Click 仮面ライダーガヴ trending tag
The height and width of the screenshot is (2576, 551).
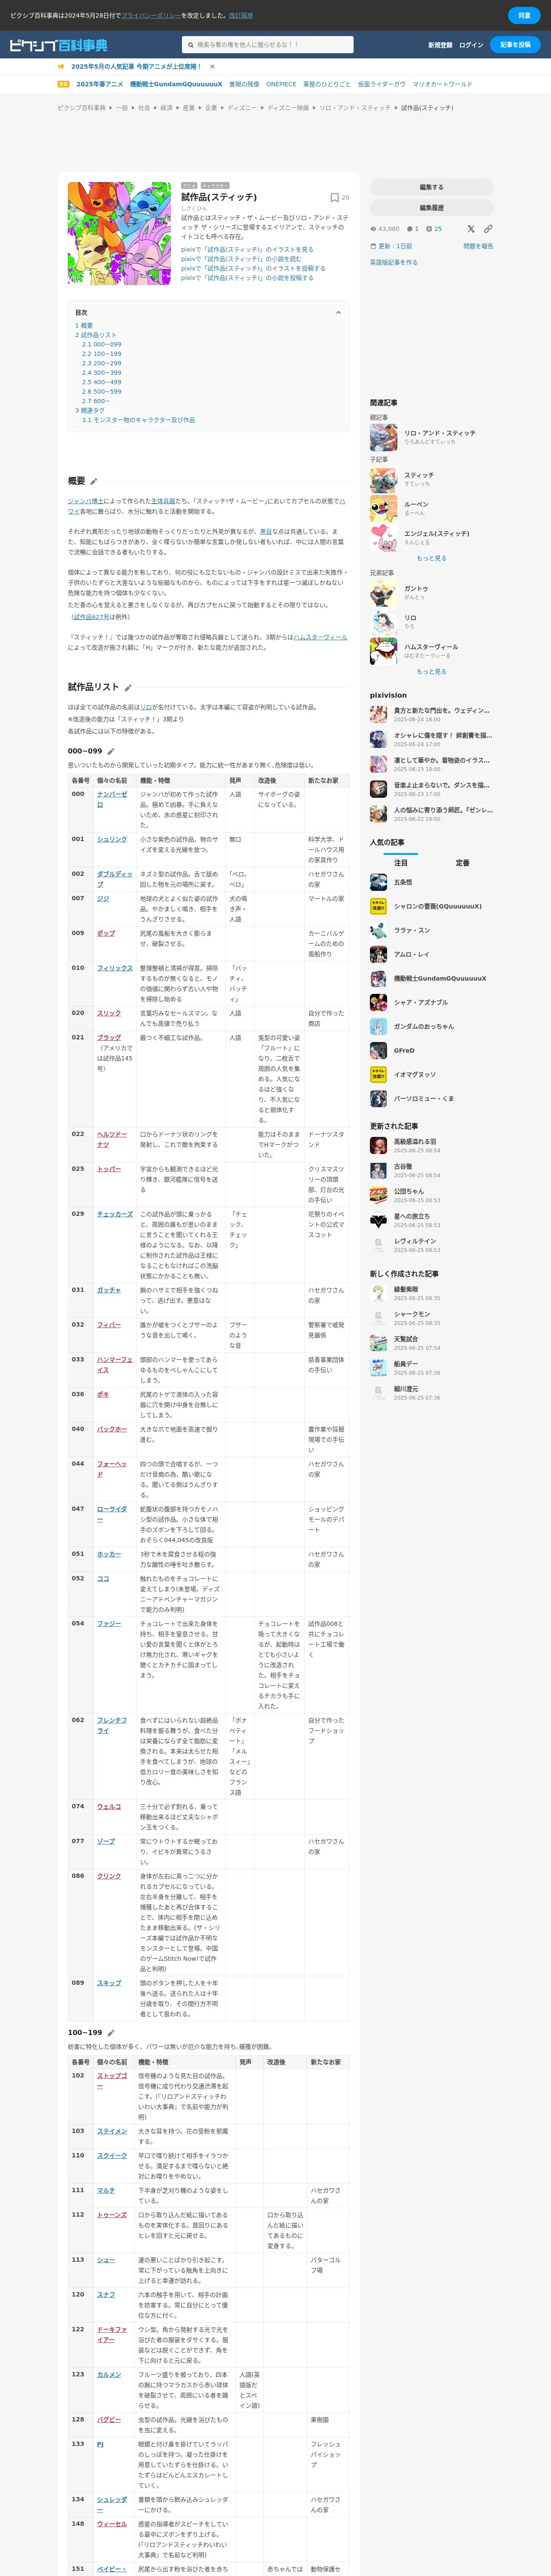[x=382, y=84]
